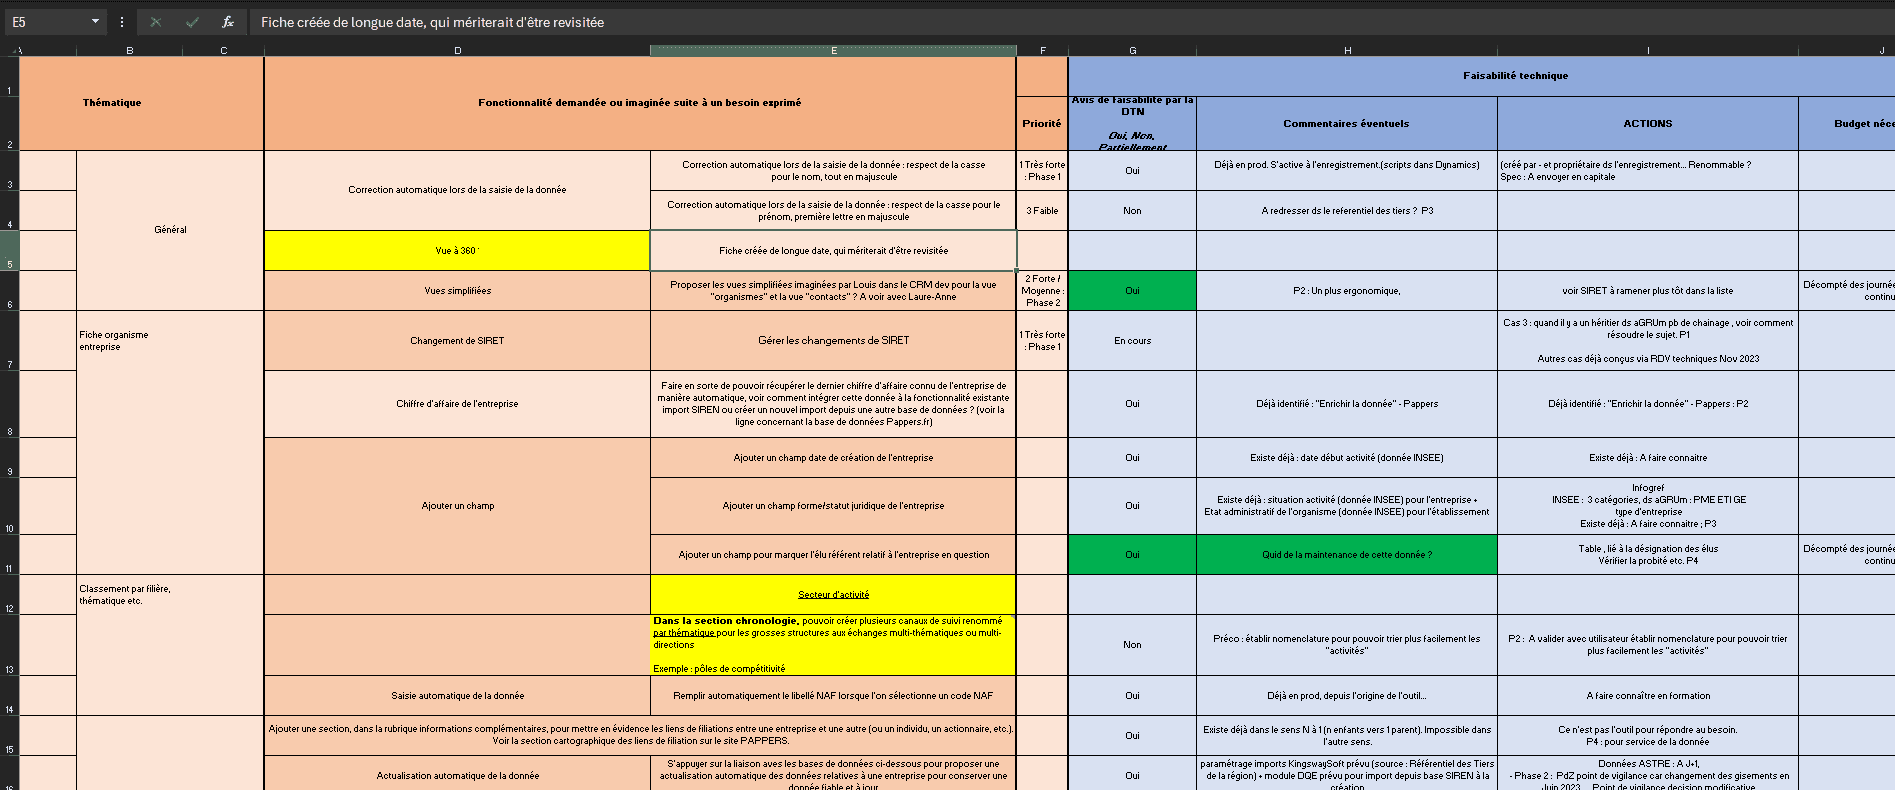This screenshot has height=790, width=1895.
Task: Open the underlined "Secteur d'activité" link cell
Action: point(833,595)
